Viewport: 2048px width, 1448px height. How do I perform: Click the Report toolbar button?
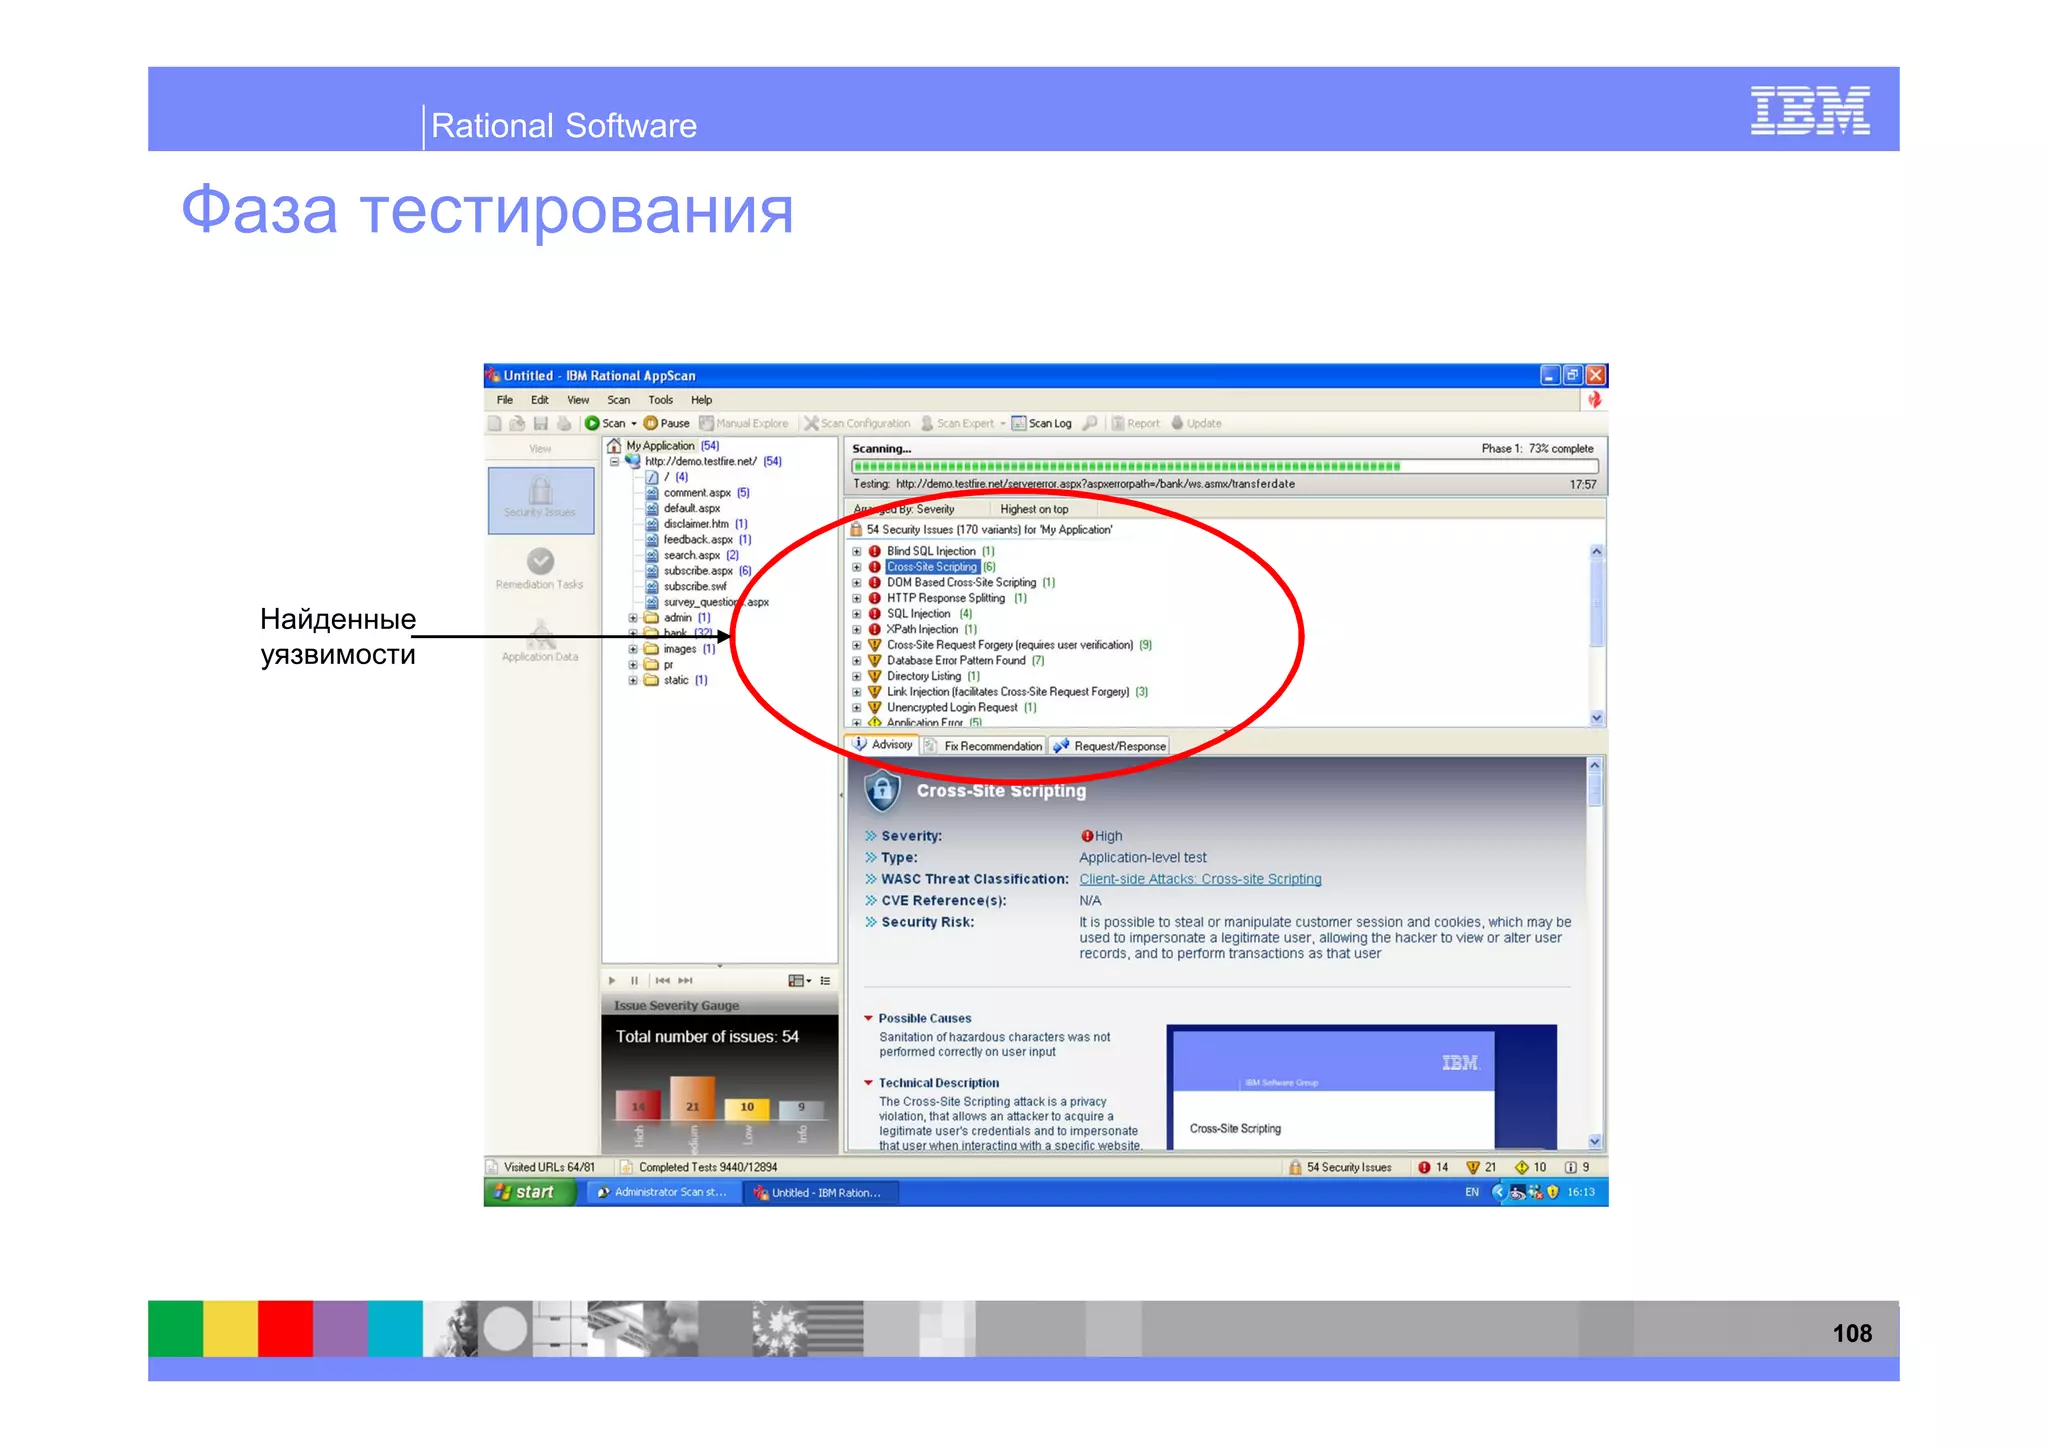[1136, 423]
